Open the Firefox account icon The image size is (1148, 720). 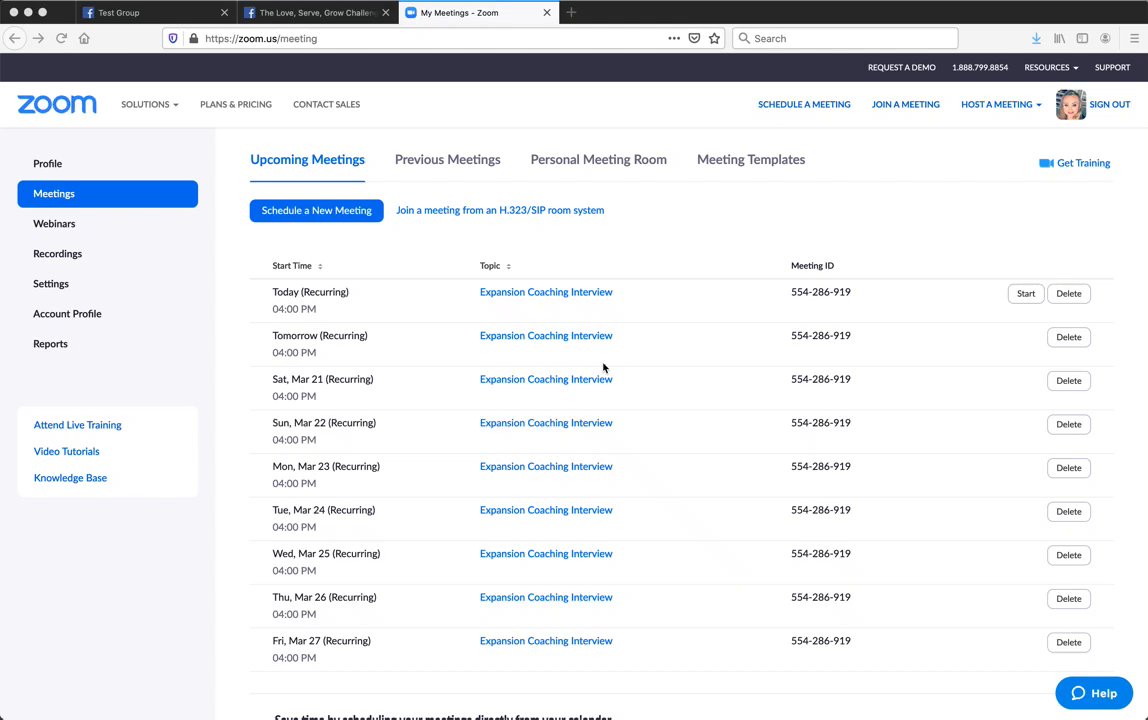[1105, 38]
